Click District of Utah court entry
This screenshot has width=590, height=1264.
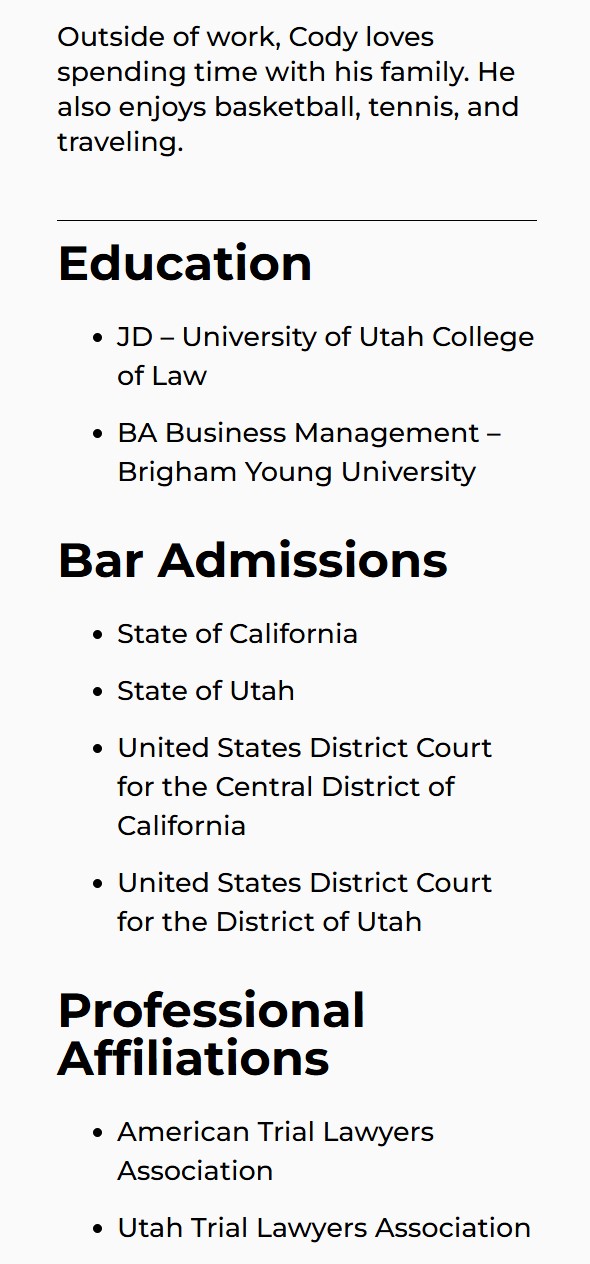(x=304, y=902)
